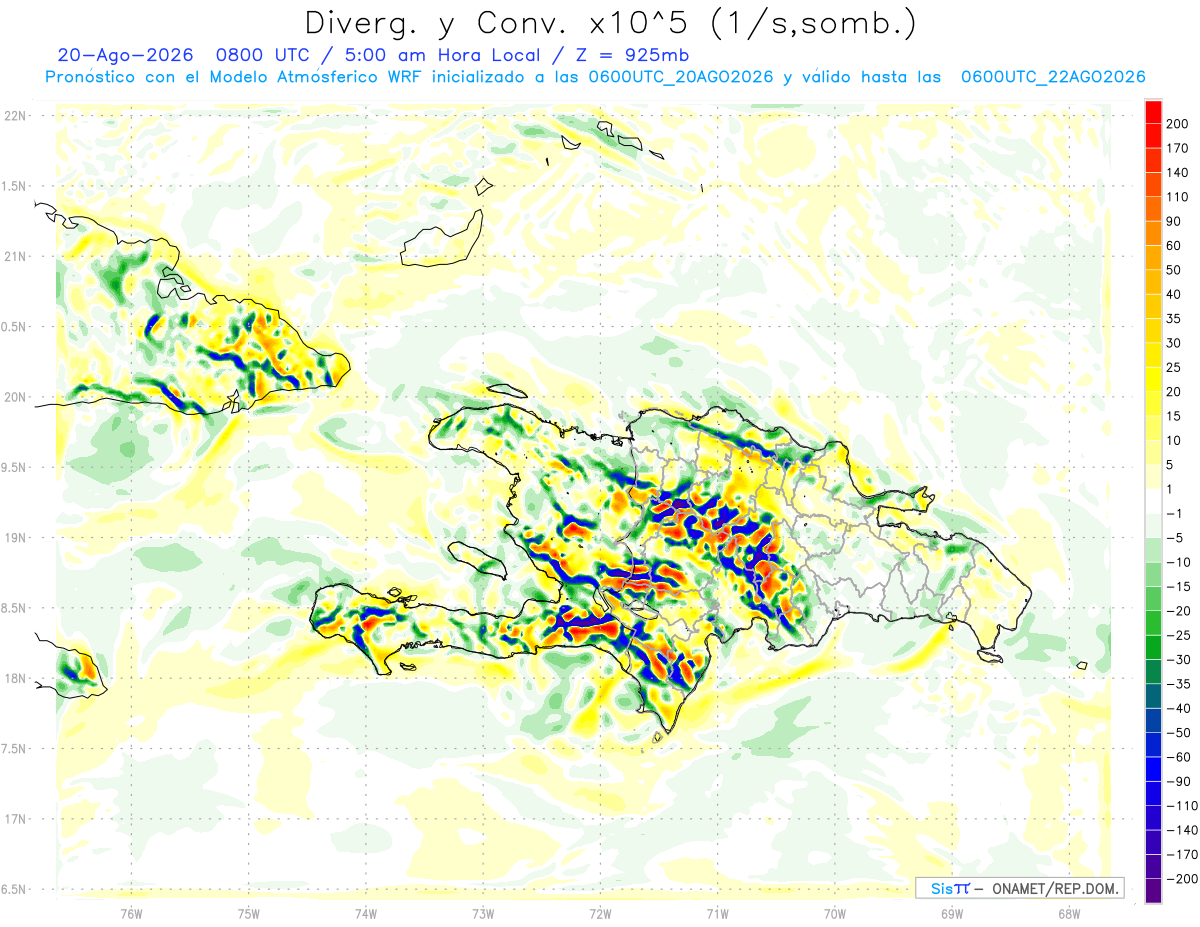Click the '75W' longitude label
Screen dimensions: 1200x927
[x=249, y=913]
